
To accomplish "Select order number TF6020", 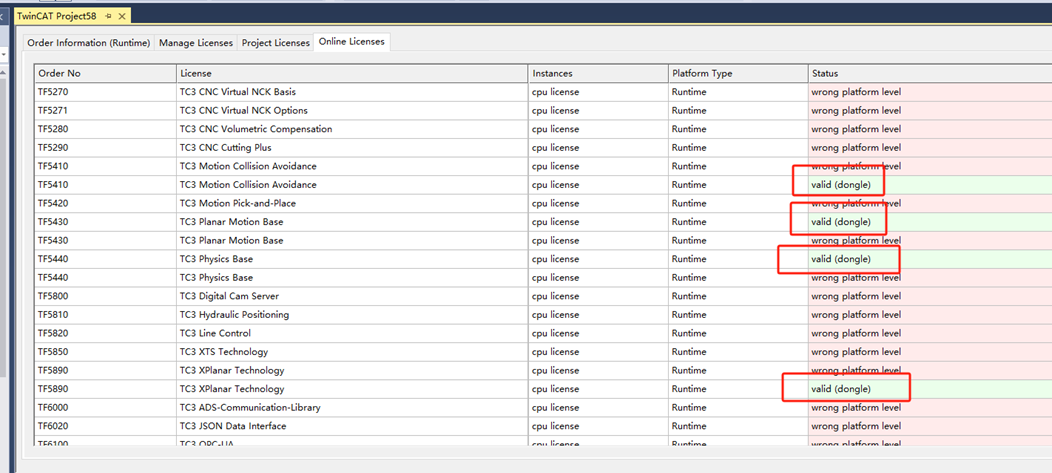I will tap(53, 426).
